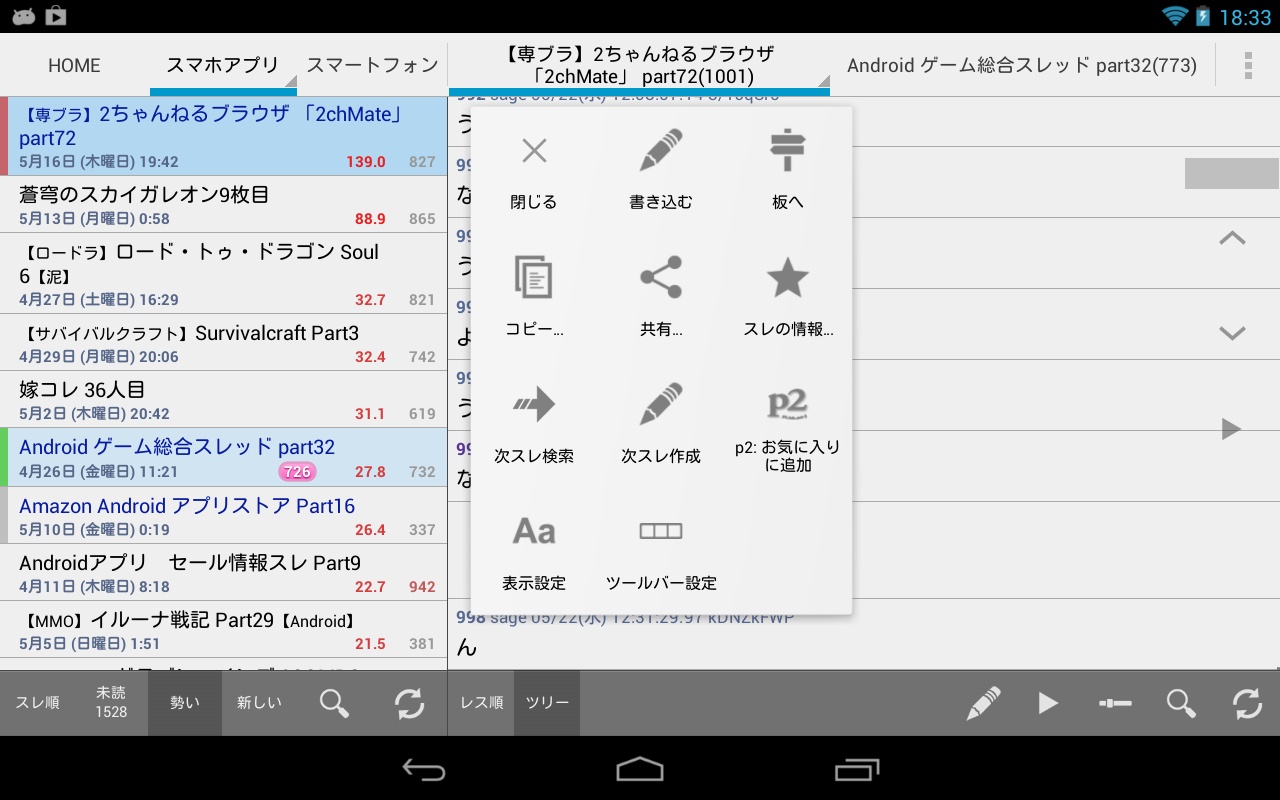Select the コピー... copy icon
This screenshot has width=1280, height=800.
pyautogui.click(x=534, y=277)
